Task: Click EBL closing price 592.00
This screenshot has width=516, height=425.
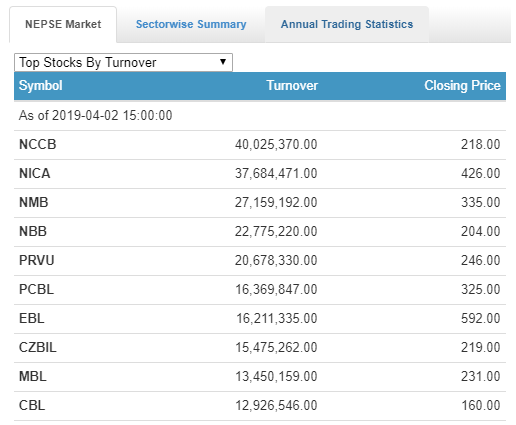Action: point(481,318)
